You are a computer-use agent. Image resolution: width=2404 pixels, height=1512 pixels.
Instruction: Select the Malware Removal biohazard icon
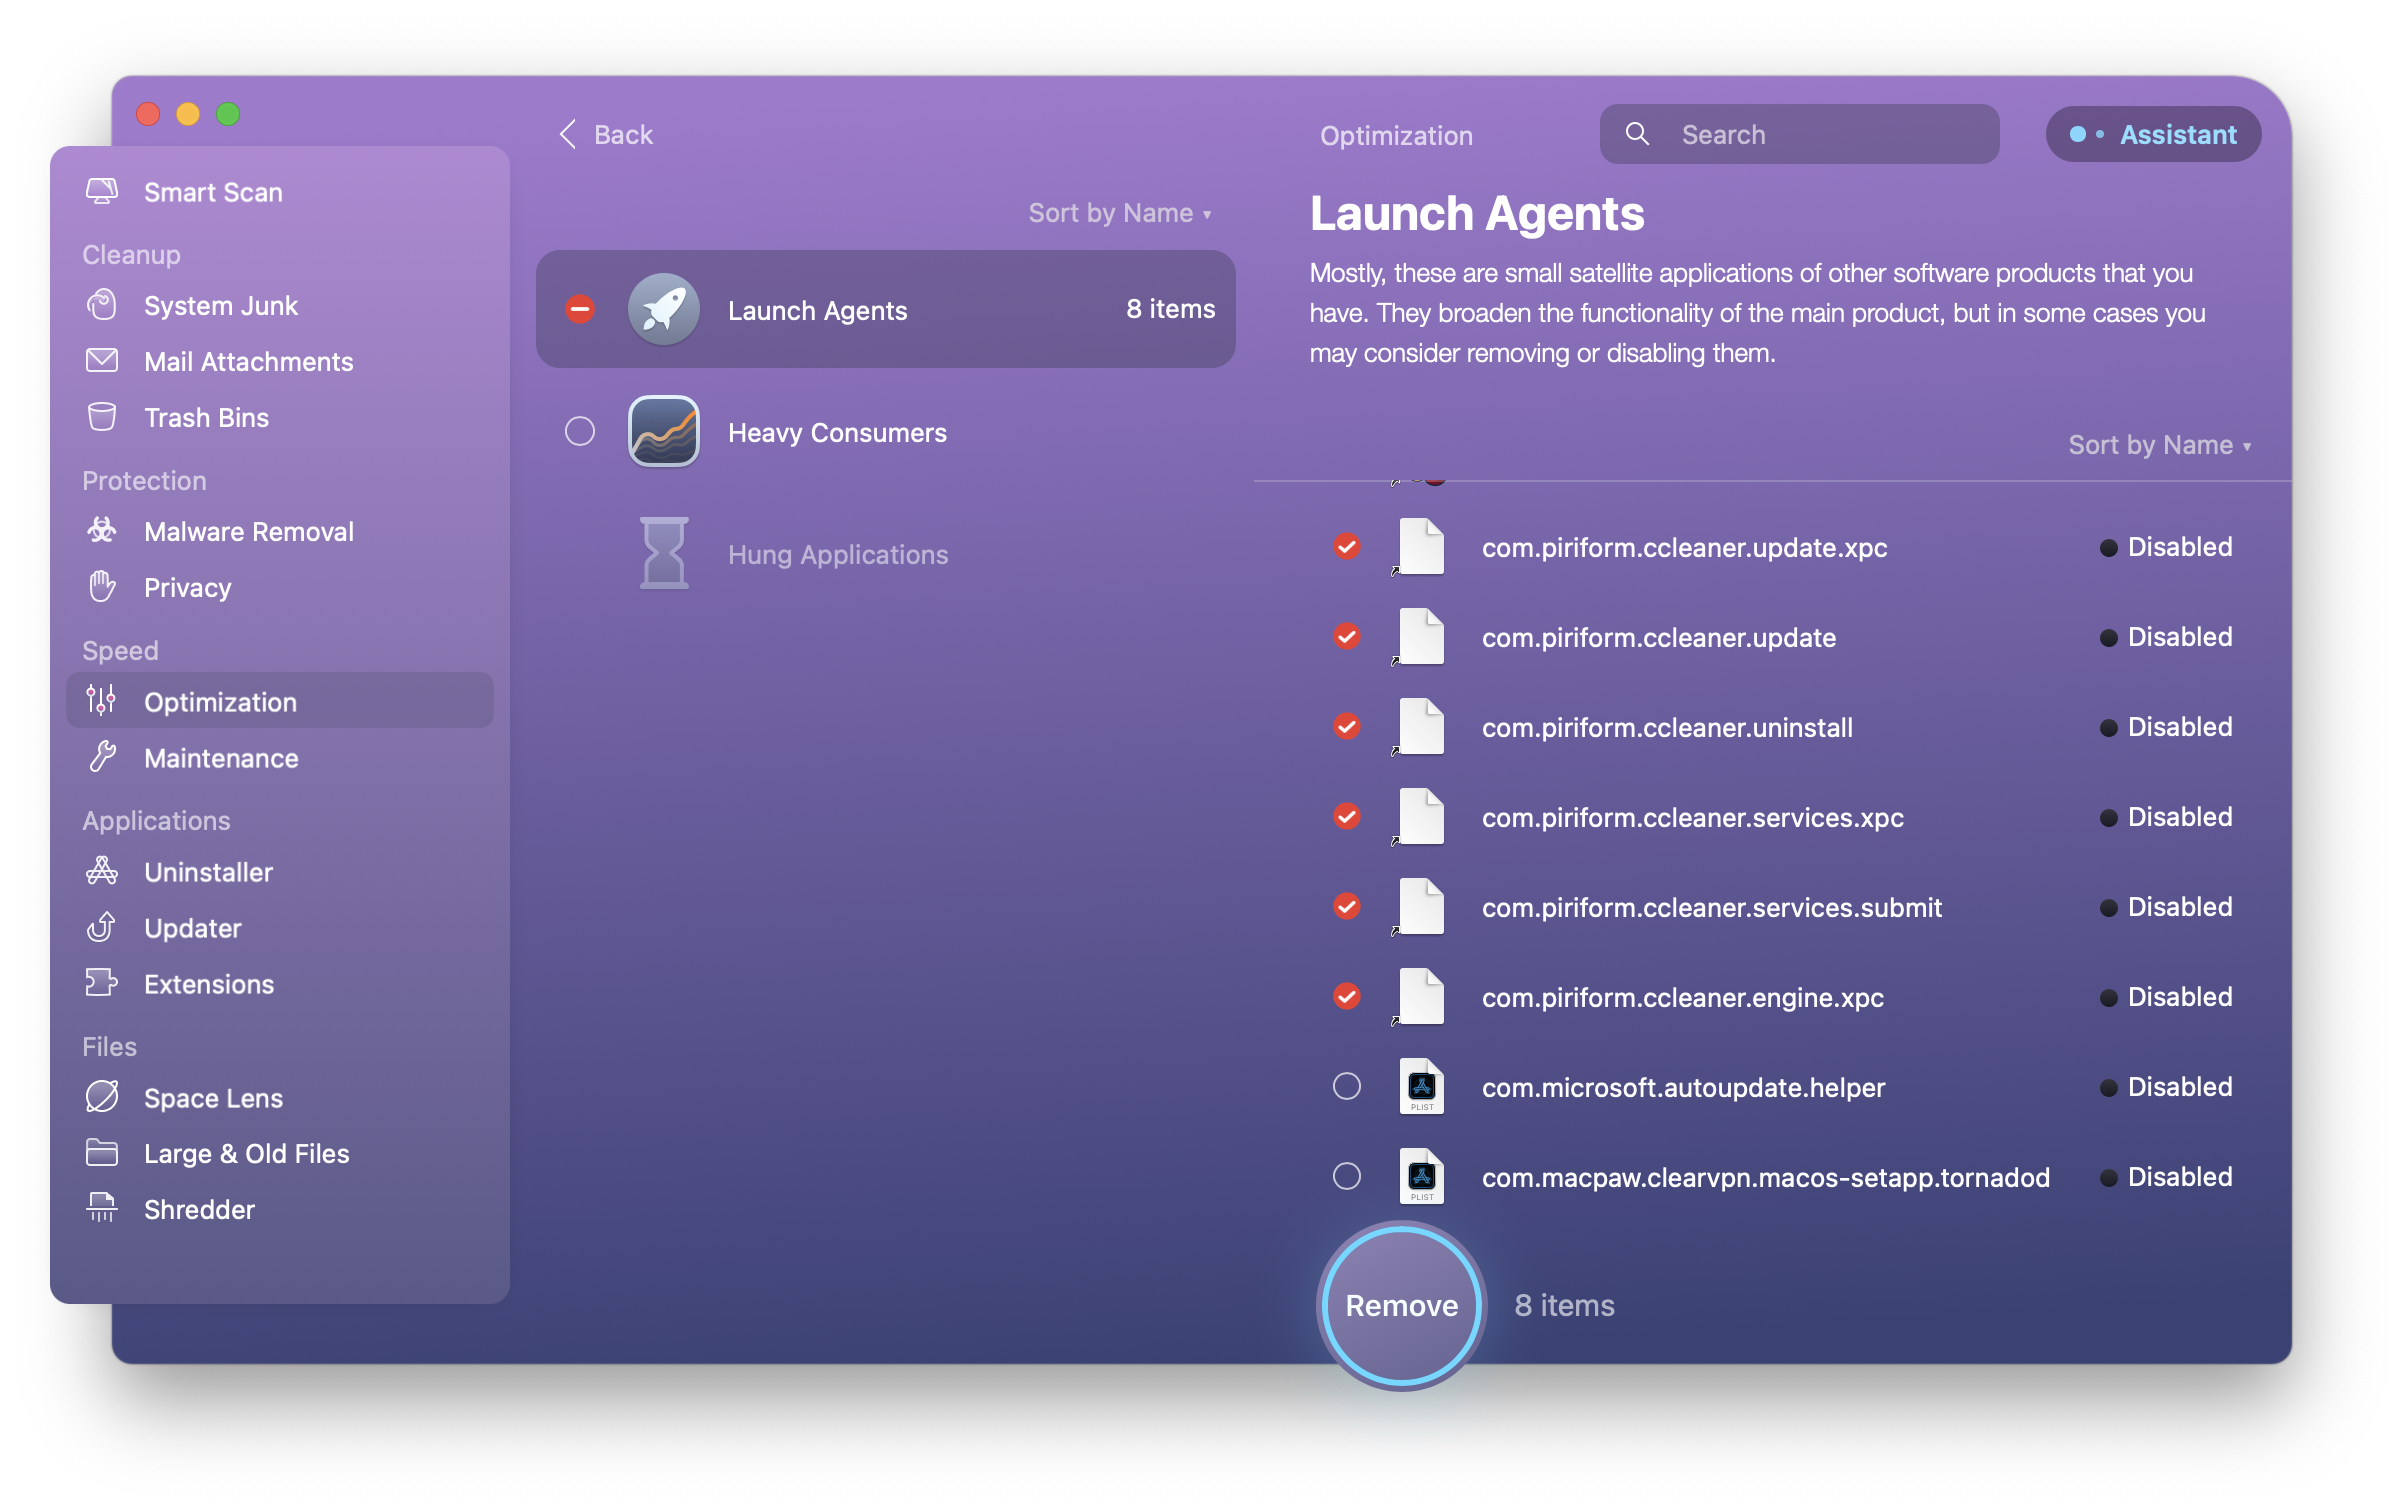coord(102,531)
